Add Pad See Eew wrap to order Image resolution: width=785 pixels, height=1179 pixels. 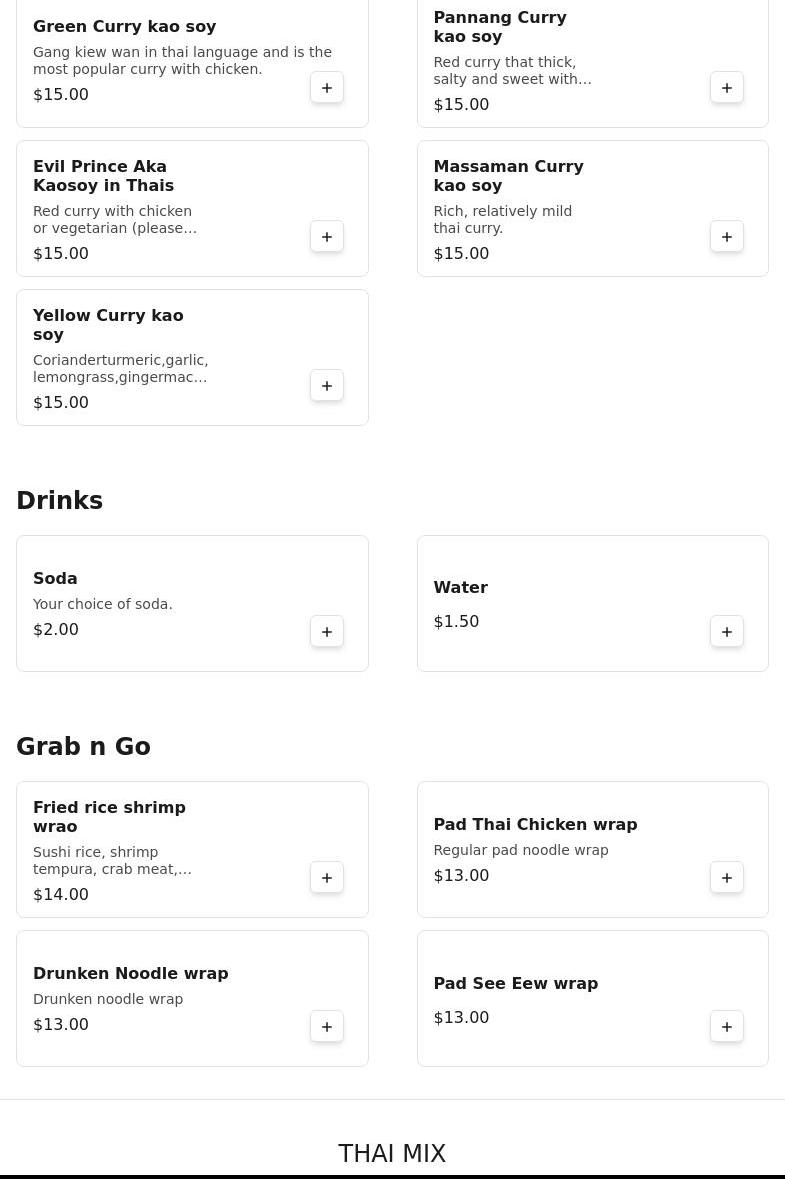tap(727, 1027)
